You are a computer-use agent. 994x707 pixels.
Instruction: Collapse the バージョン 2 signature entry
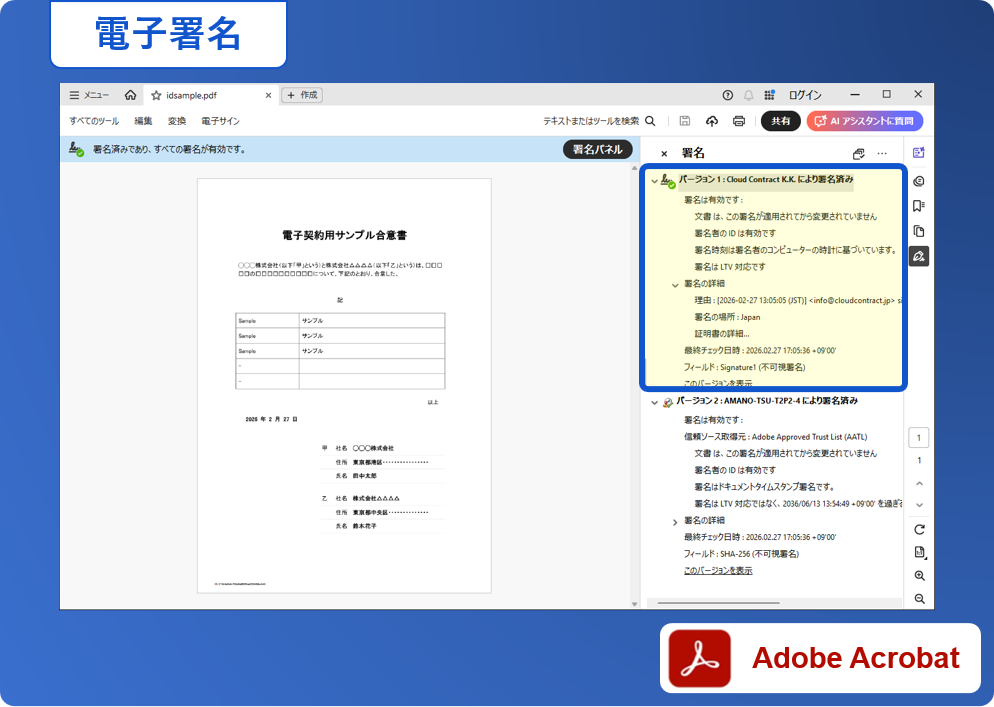(x=654, y=402)
